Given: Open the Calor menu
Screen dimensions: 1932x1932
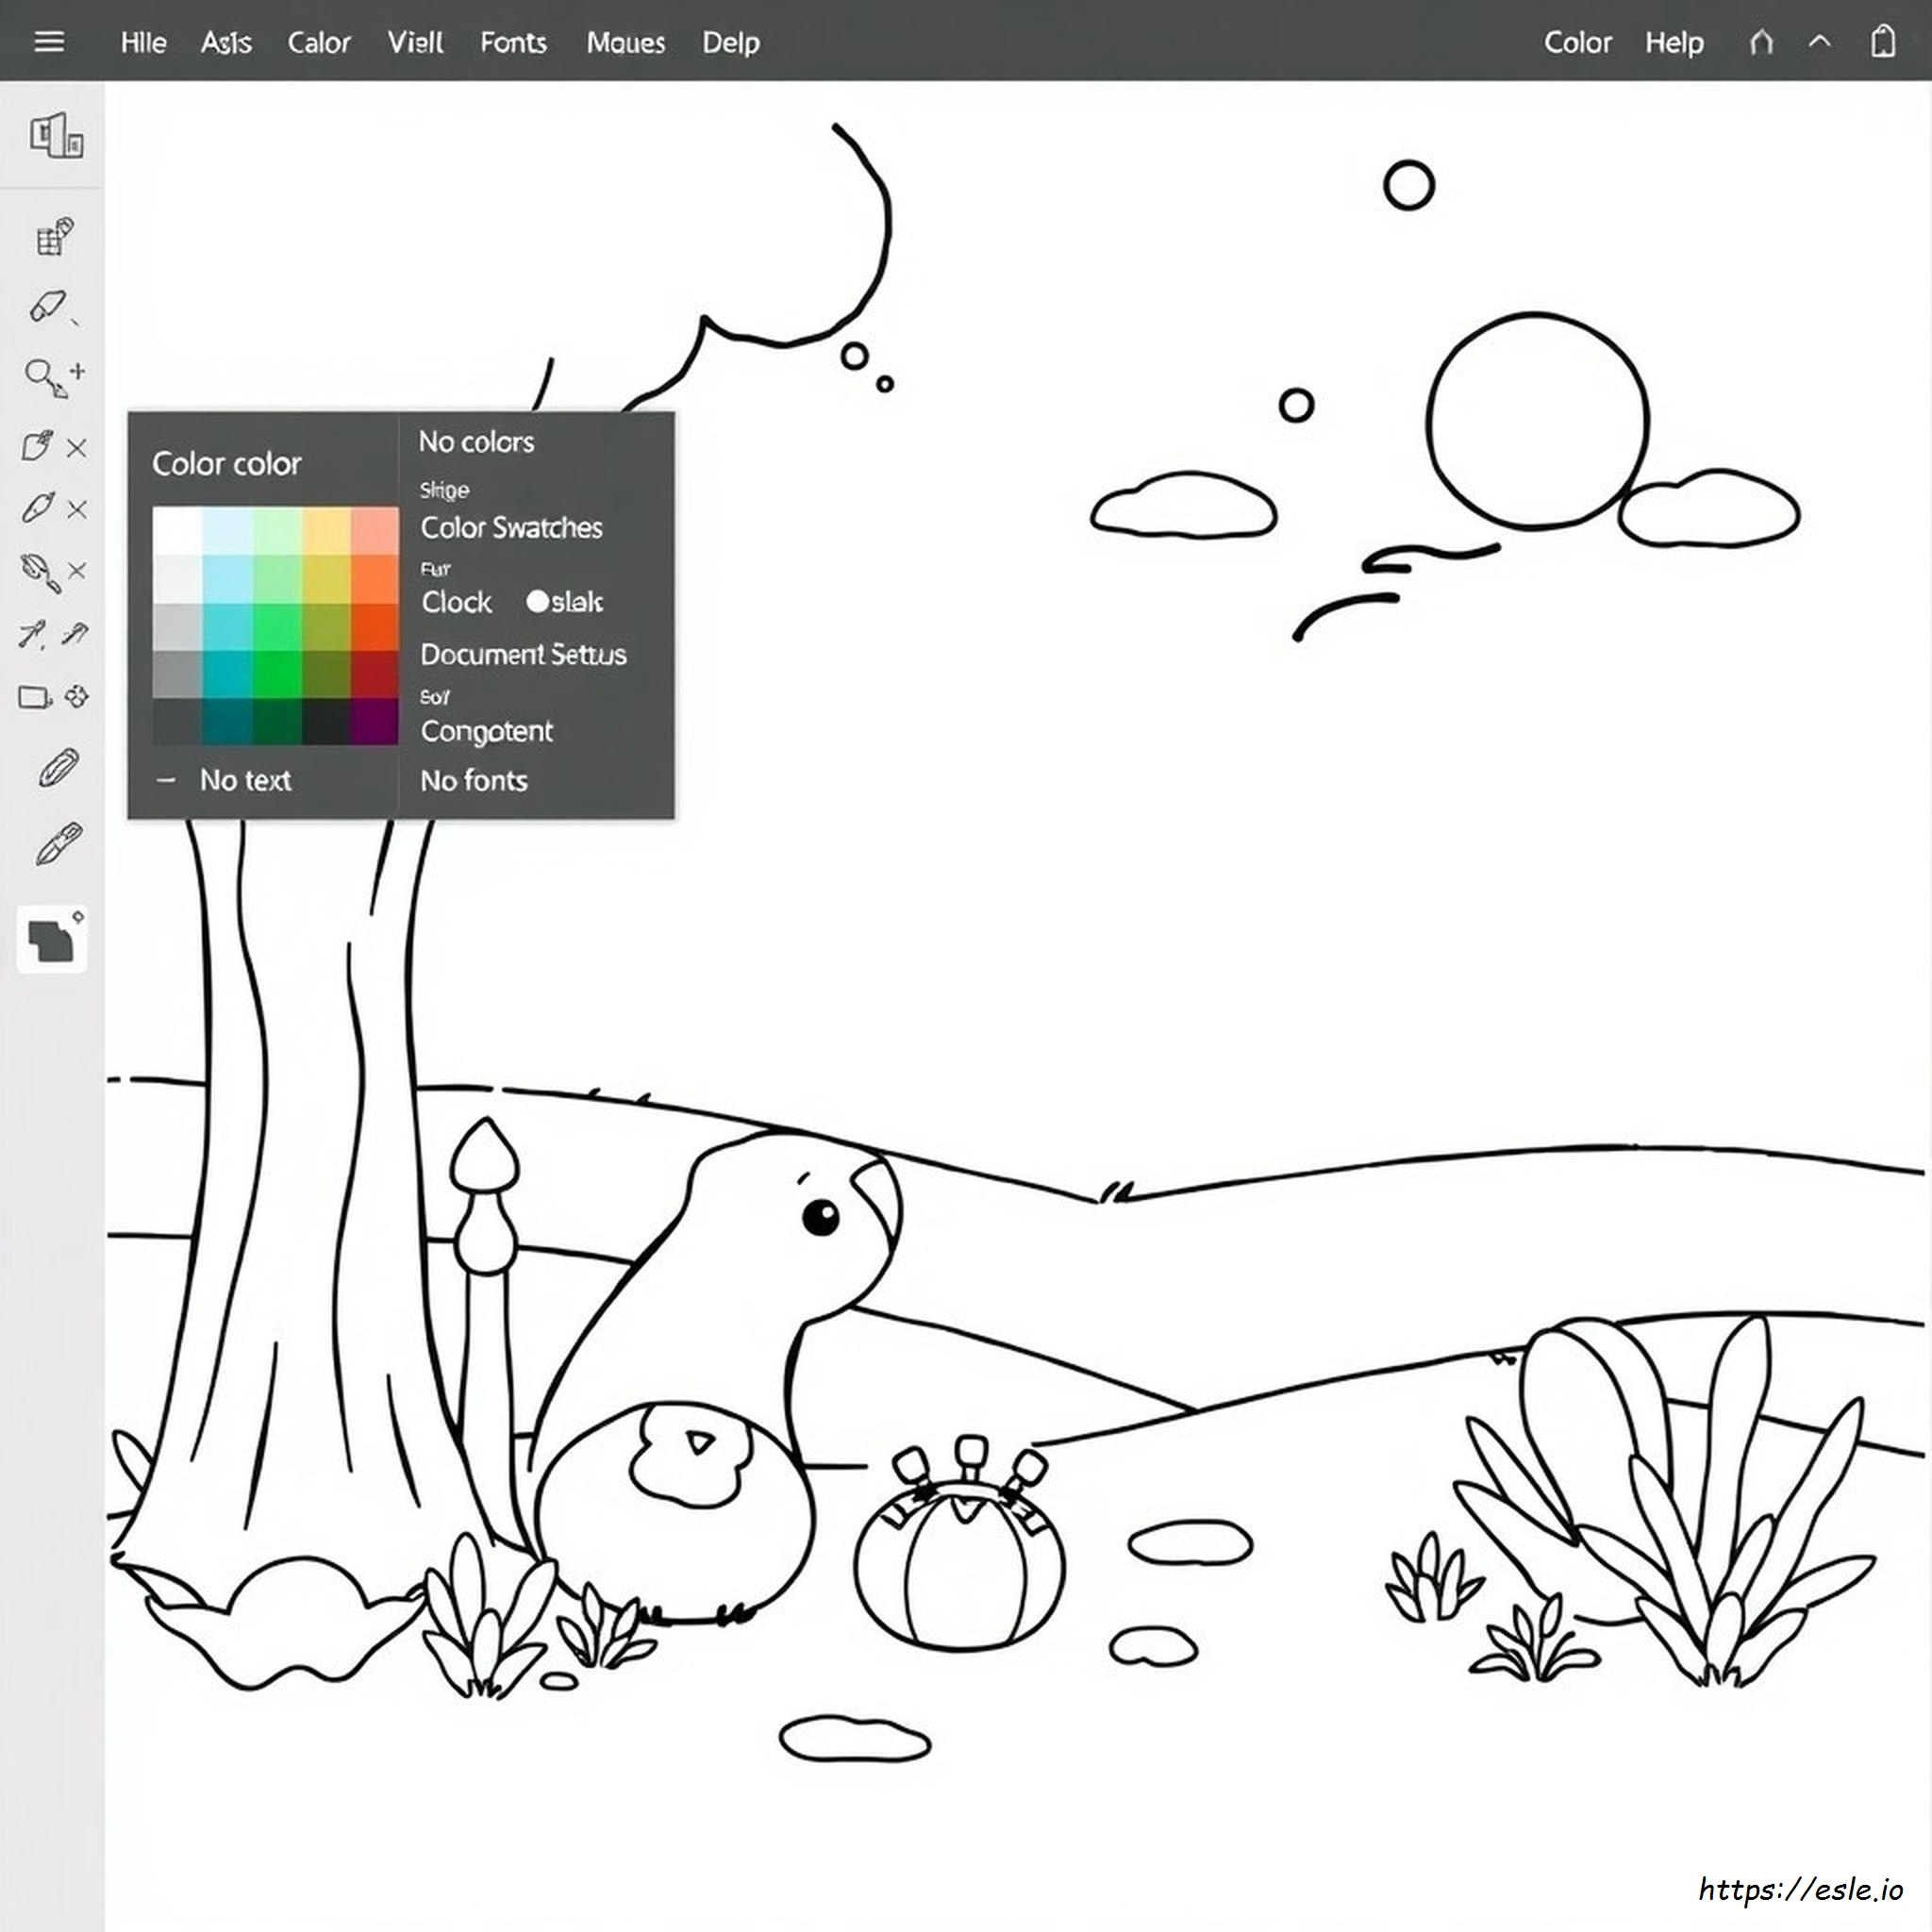Looking at the screenshot, I should [x=319, y=42].
